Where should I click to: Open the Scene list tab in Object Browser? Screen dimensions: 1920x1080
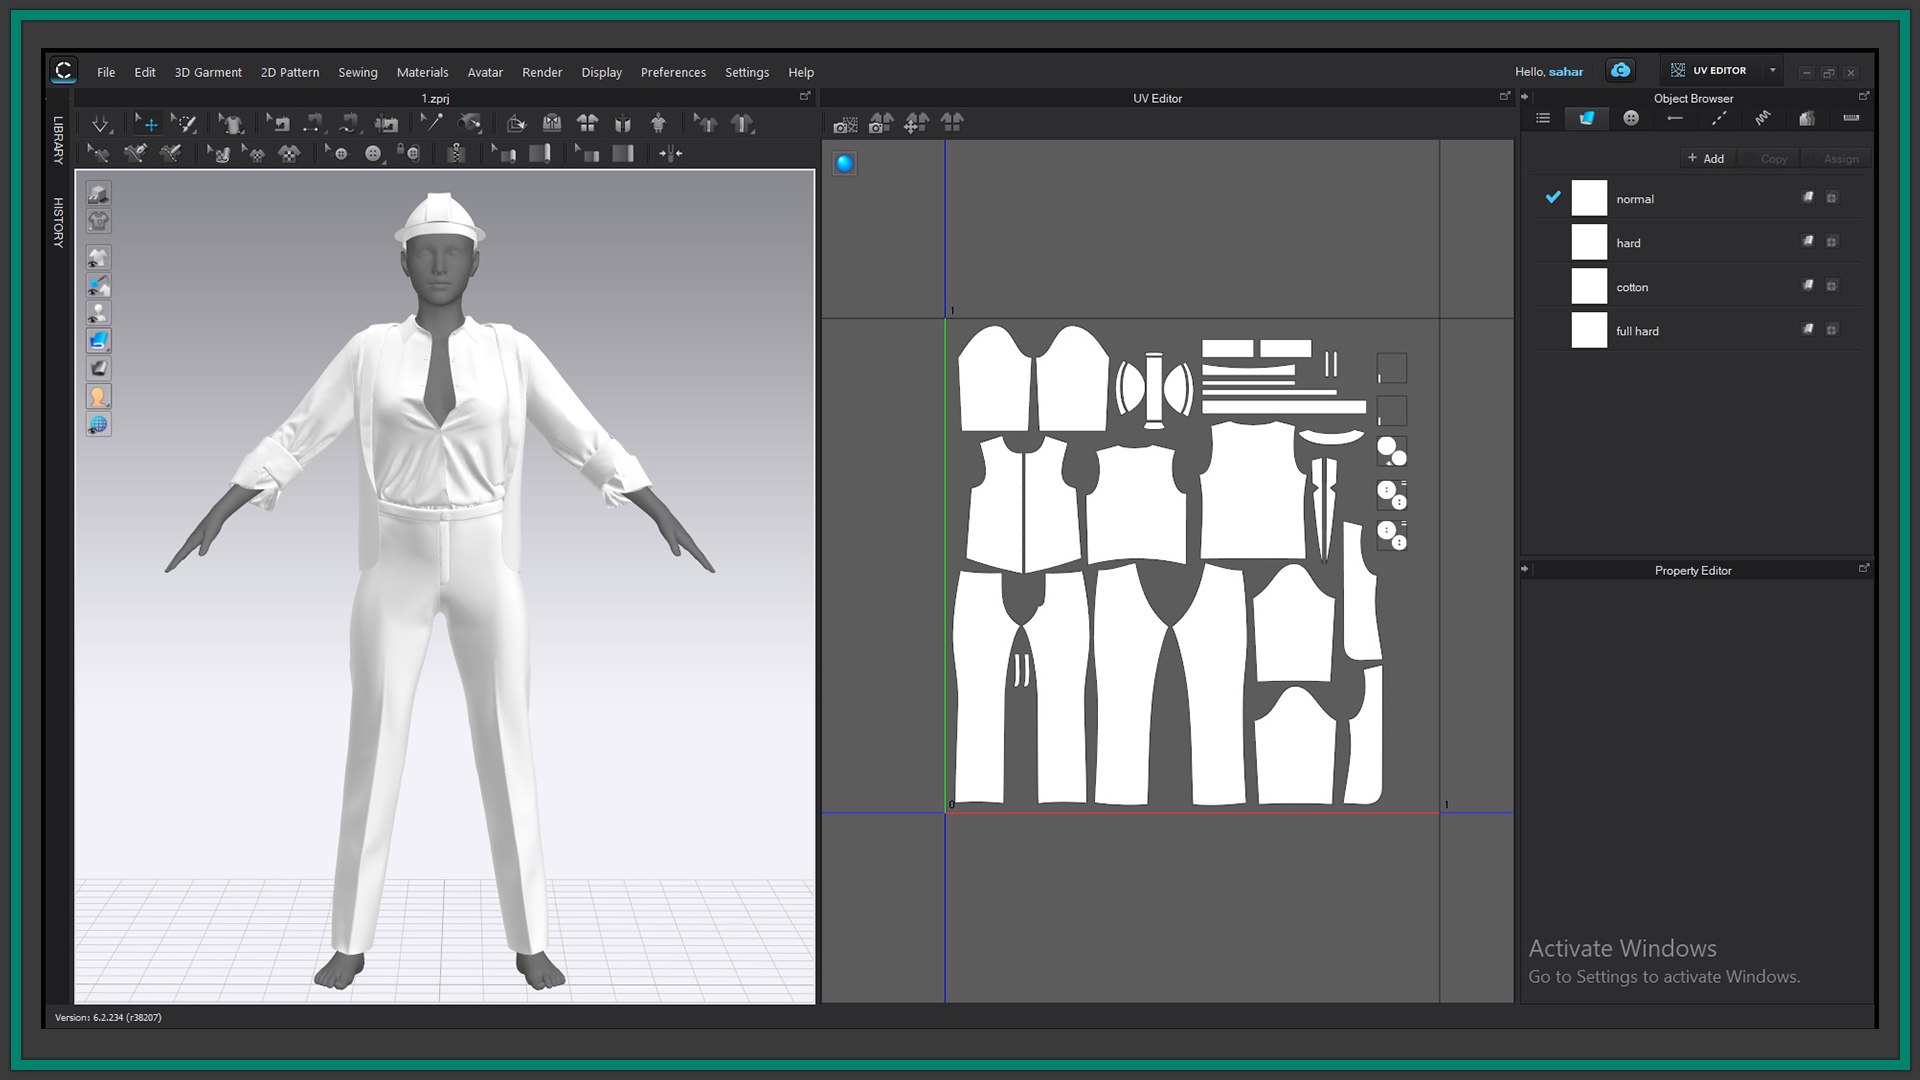[1543, 118]
